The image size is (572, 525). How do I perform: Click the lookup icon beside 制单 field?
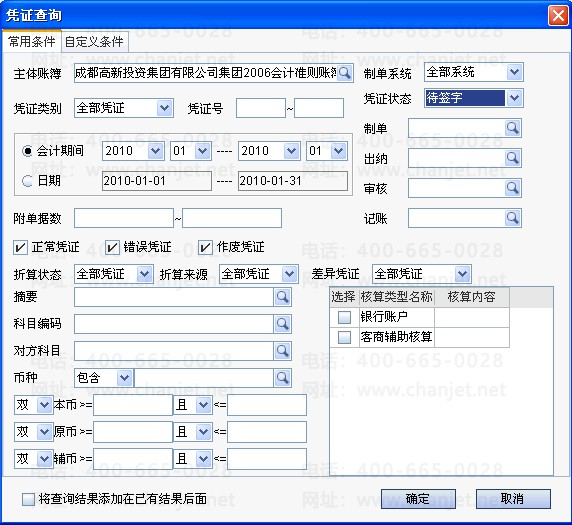tap(513, 128)
